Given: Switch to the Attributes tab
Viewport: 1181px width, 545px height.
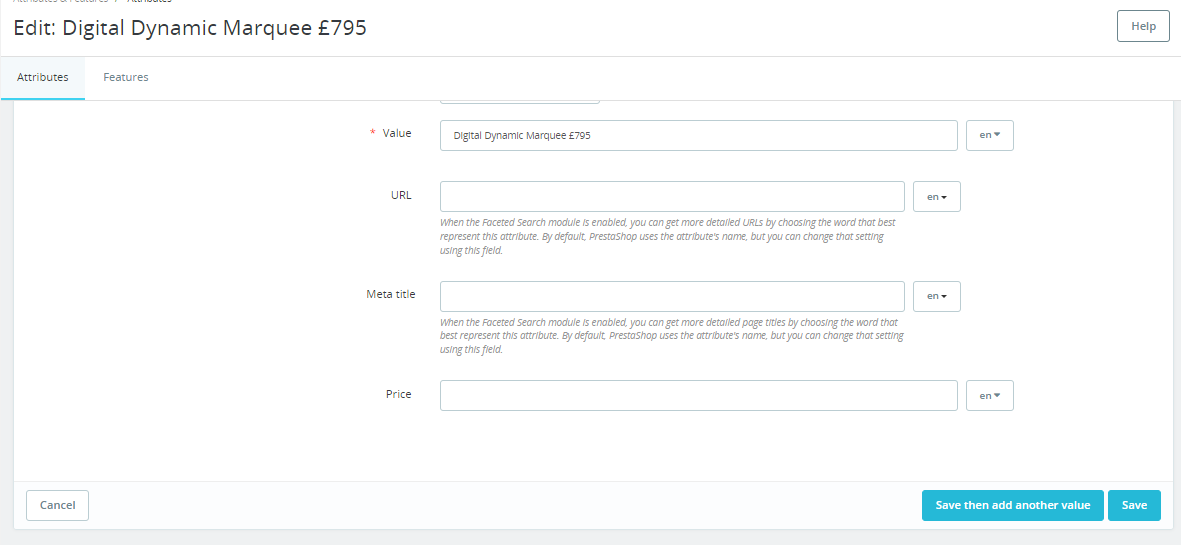Looking at the screenshot, I should click(x=43, y=77).
